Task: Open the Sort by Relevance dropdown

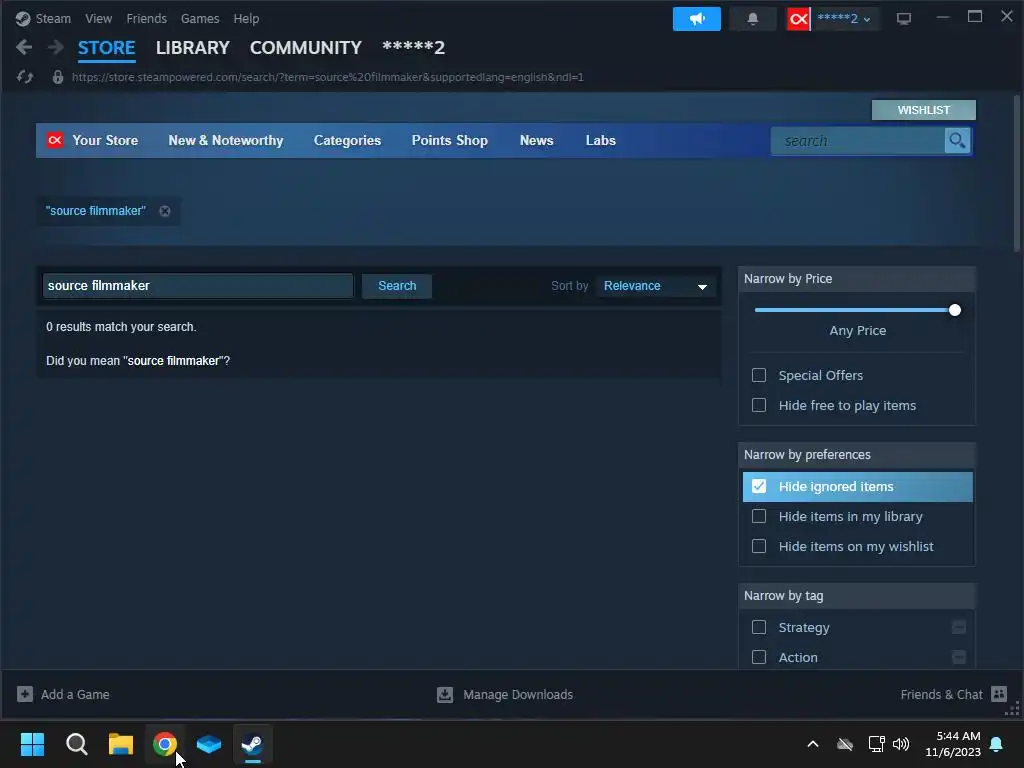Action: click(656, 286)
